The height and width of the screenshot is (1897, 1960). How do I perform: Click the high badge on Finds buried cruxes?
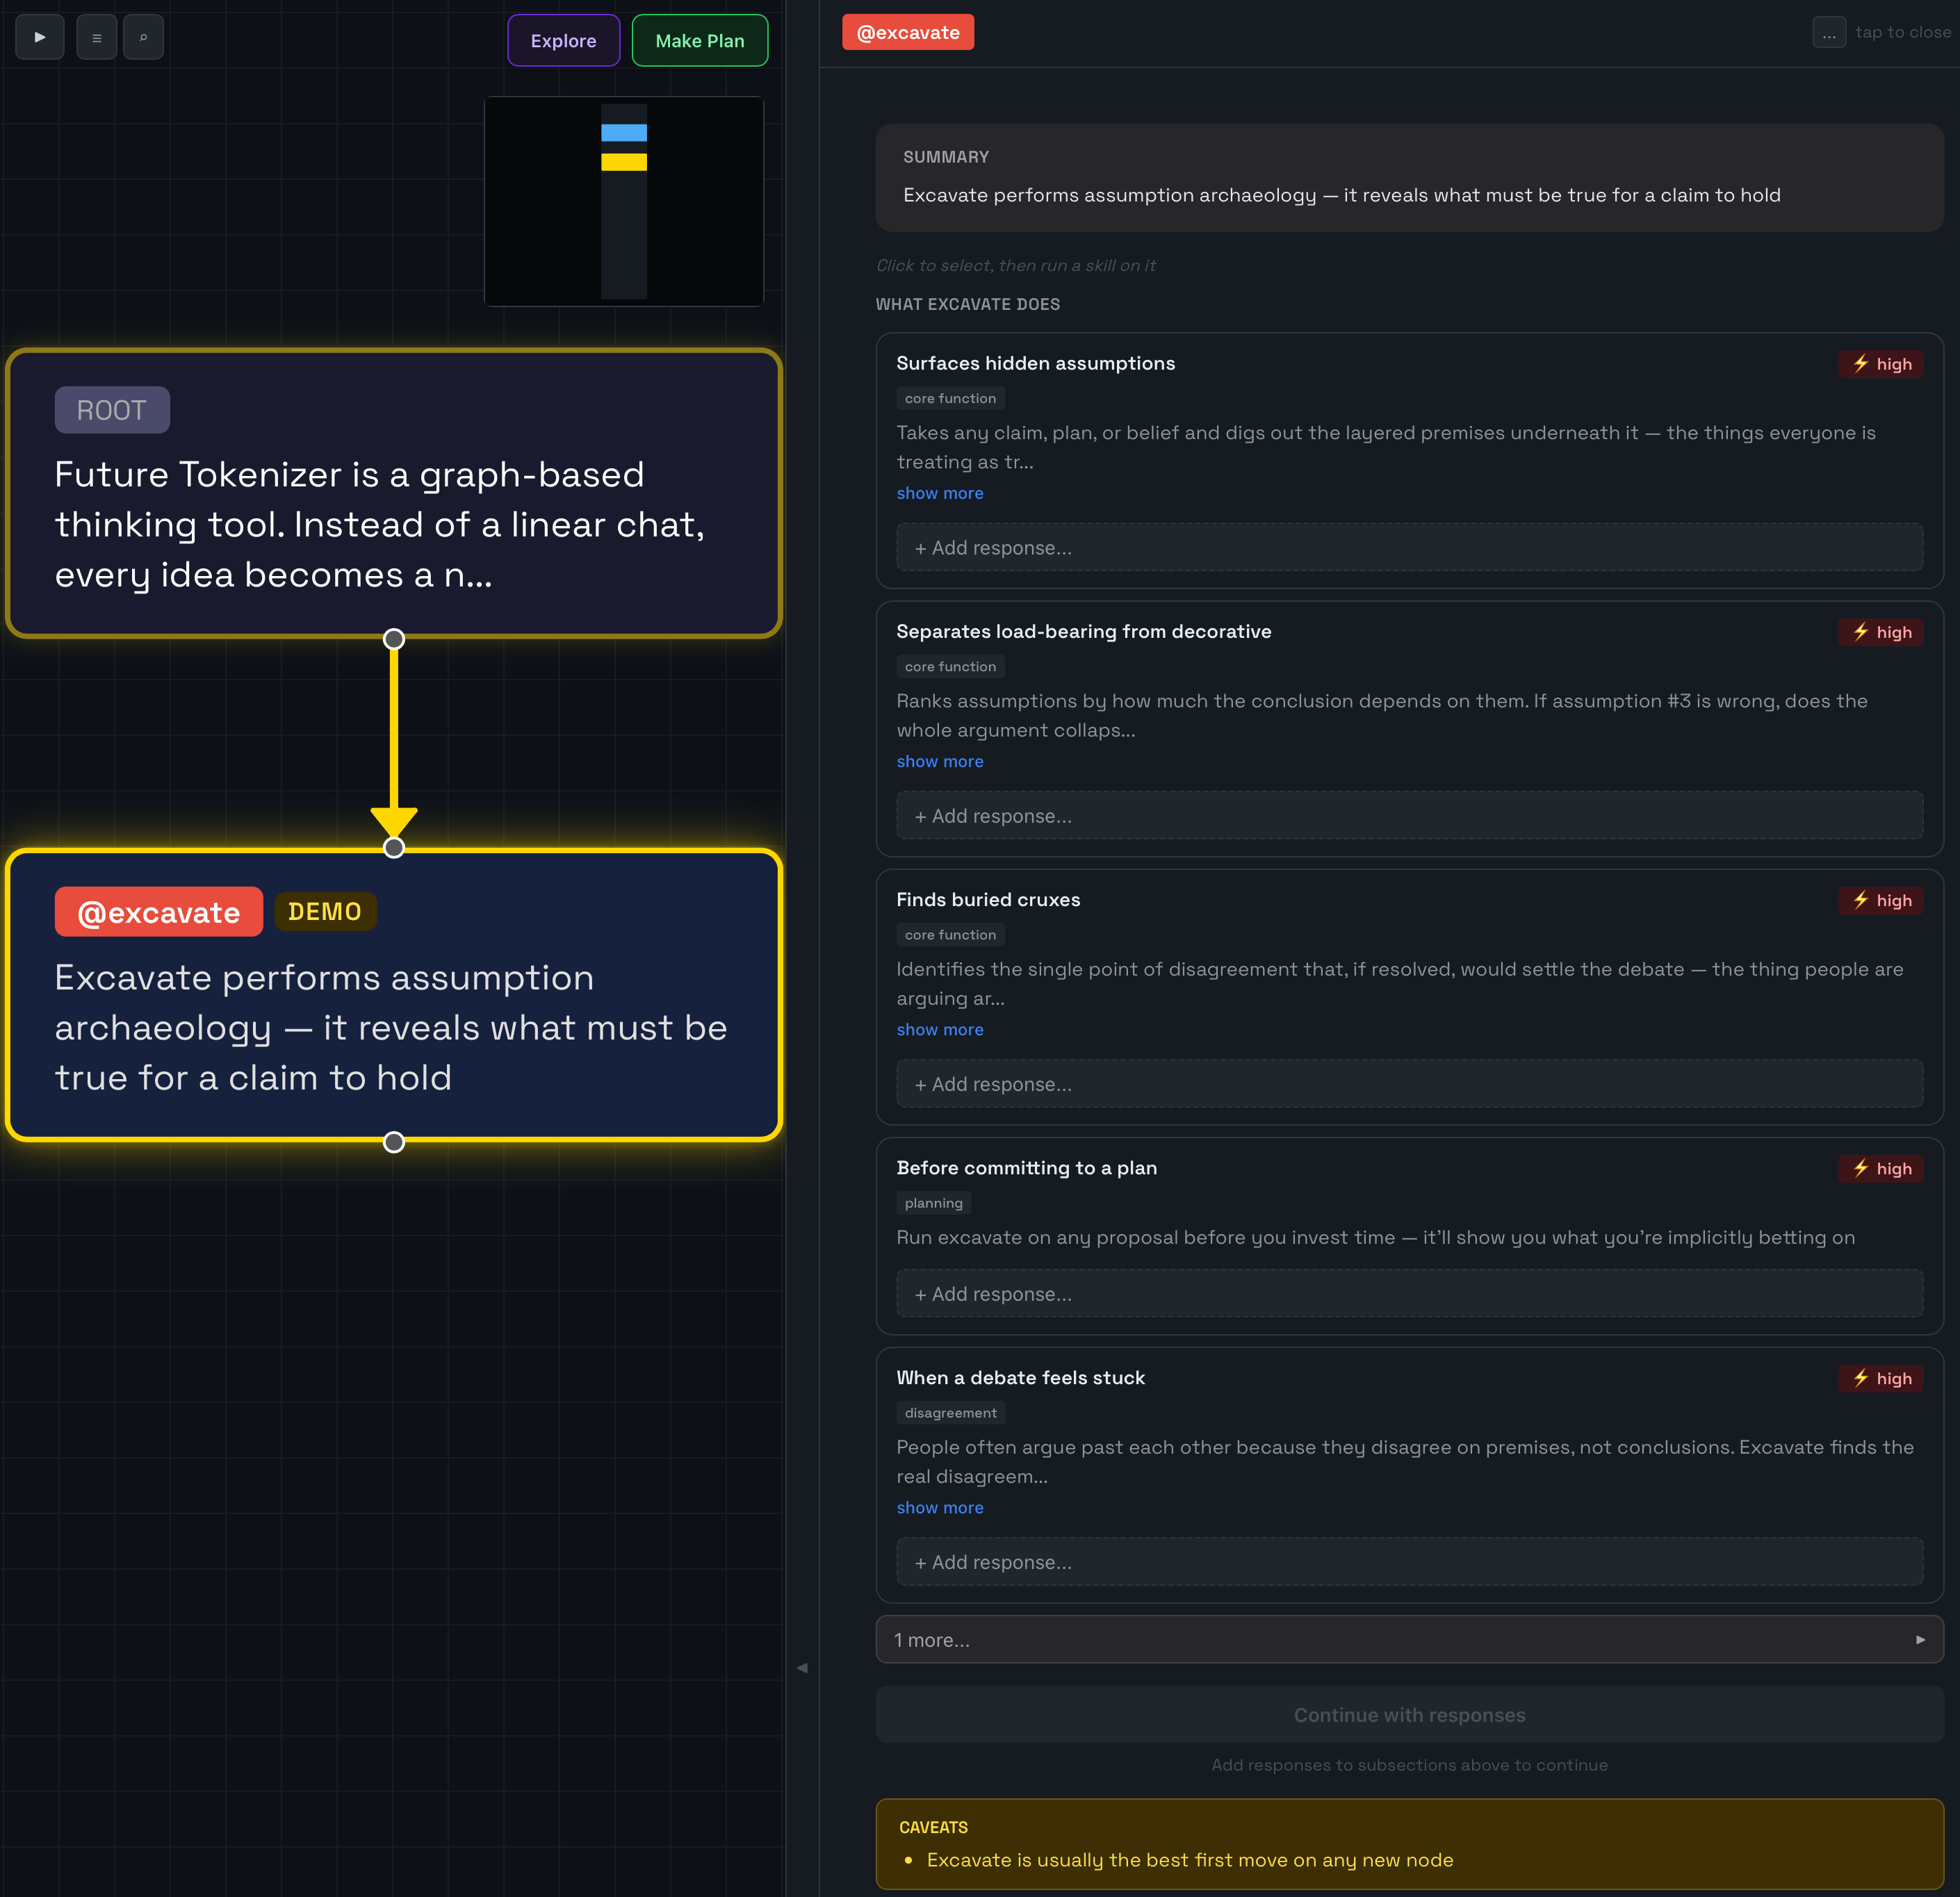coord(1880,900)
